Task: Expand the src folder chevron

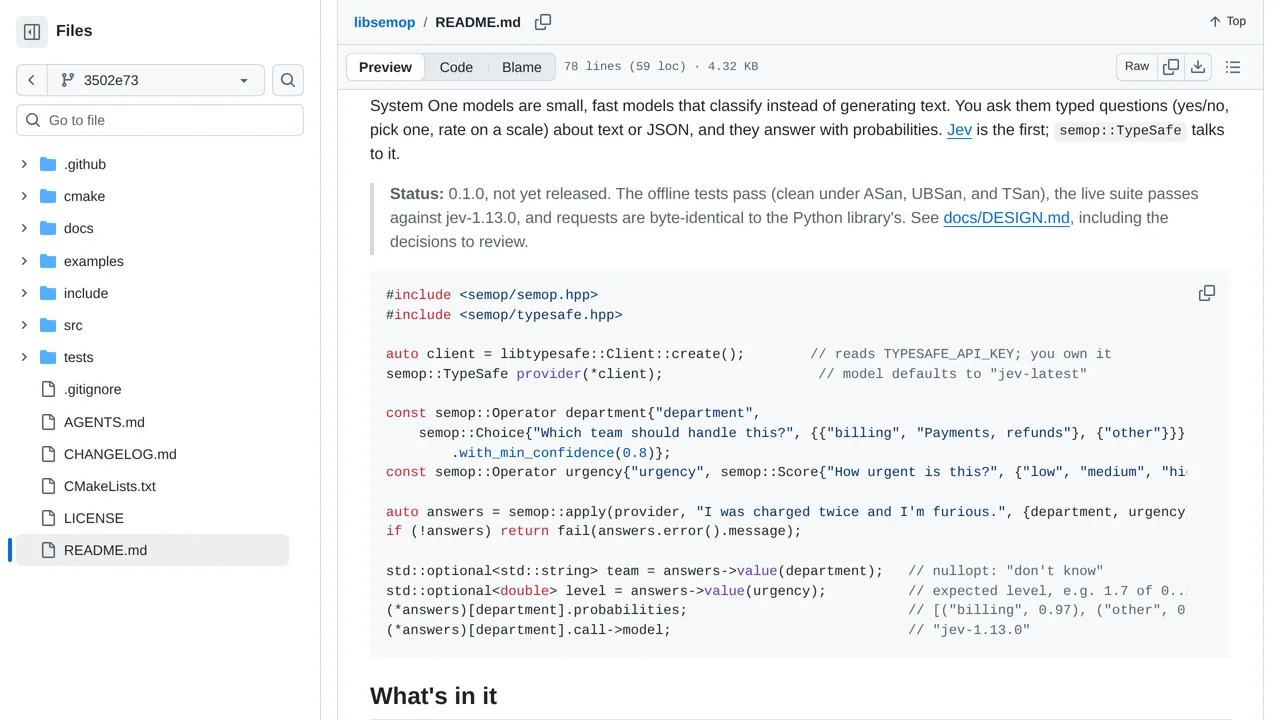Action: pos(24,325)
